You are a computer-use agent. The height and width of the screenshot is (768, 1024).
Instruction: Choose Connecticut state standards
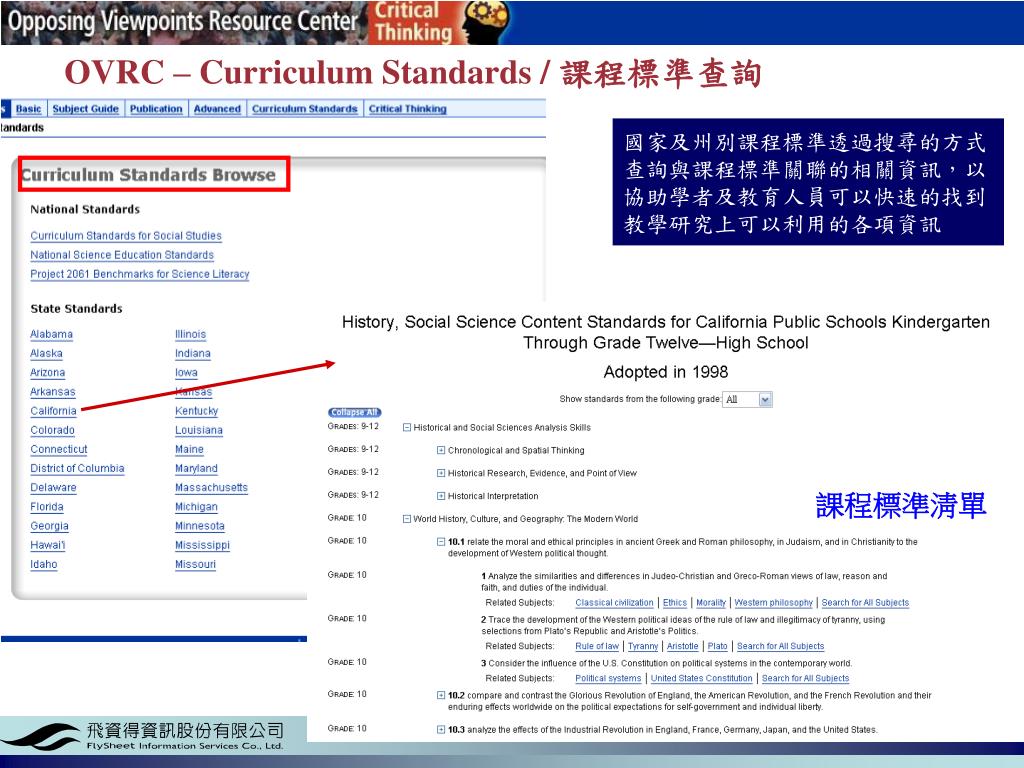click(x=59, y=449)
